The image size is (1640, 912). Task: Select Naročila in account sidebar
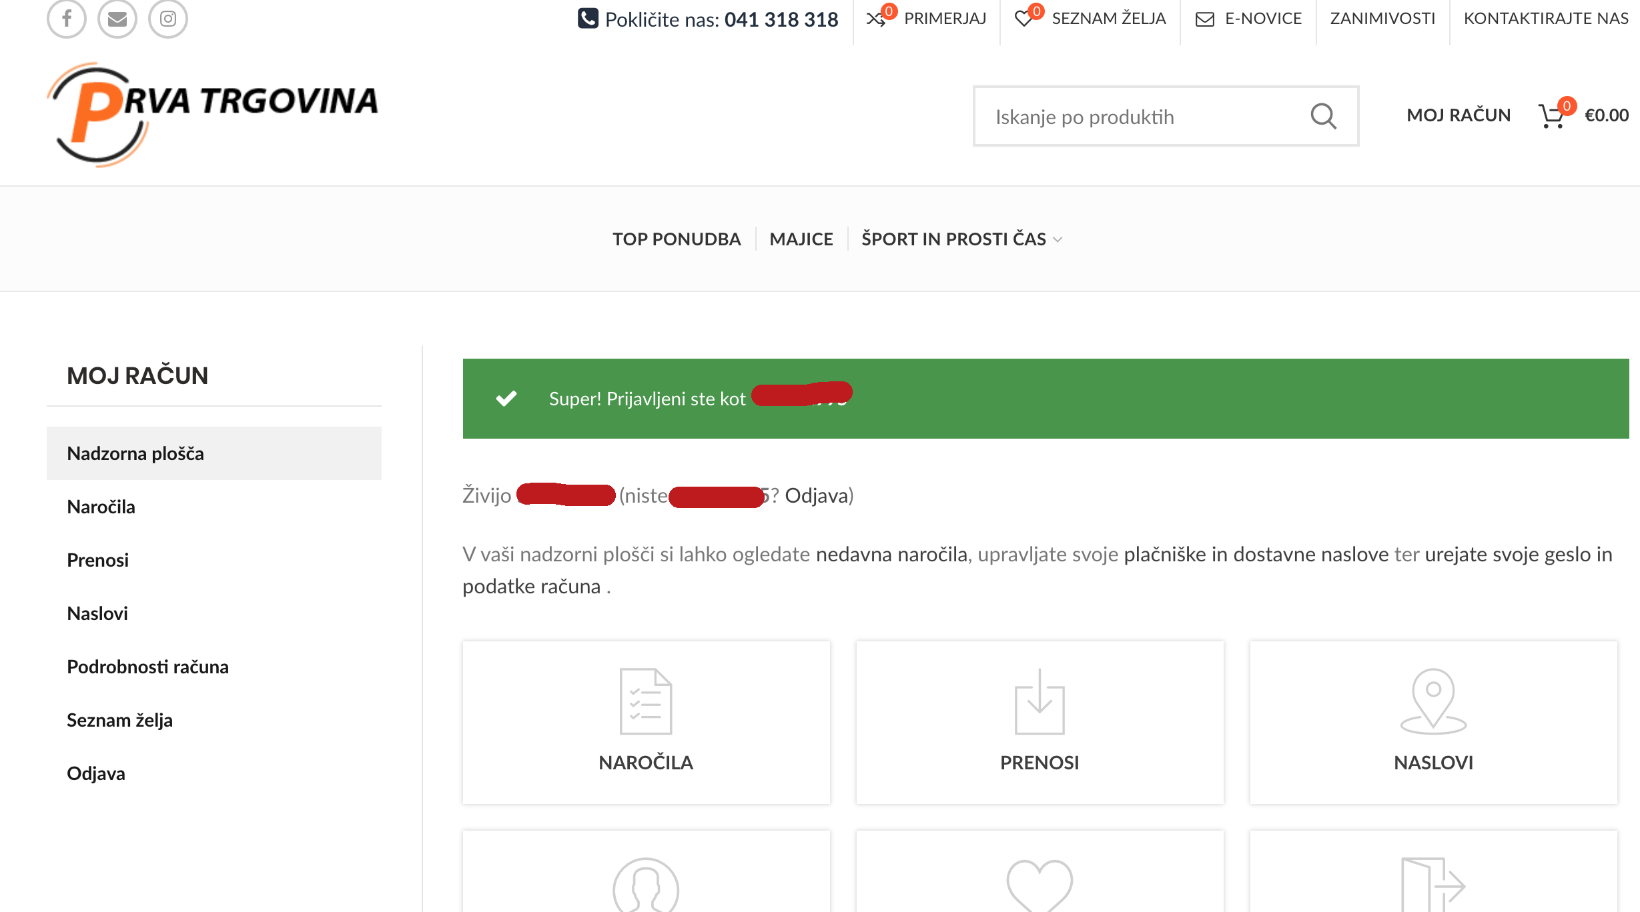pos(214,507)
